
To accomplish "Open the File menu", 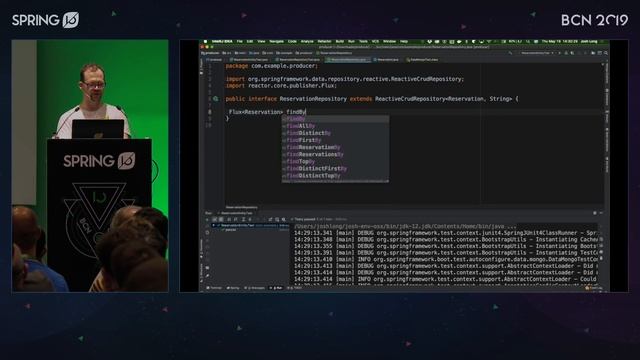I will [240, 42].
